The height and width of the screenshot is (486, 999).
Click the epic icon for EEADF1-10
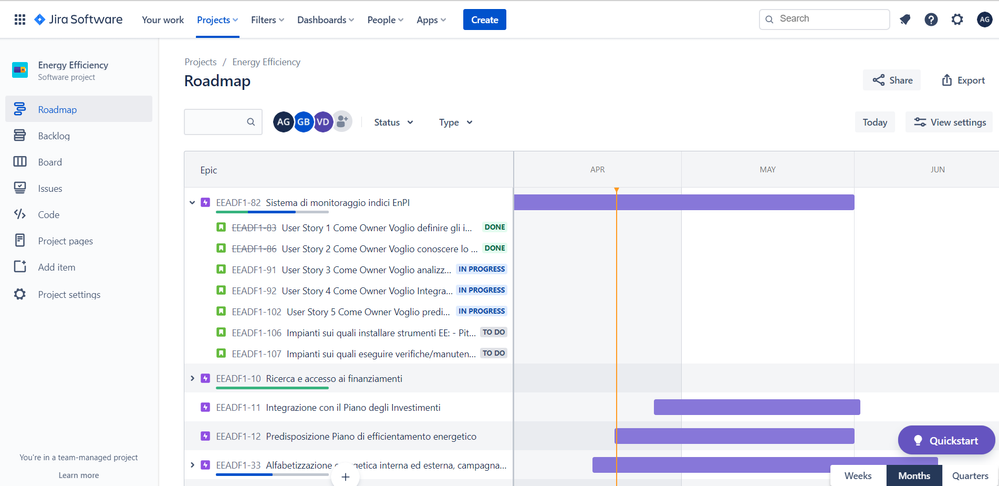[205, 378]
